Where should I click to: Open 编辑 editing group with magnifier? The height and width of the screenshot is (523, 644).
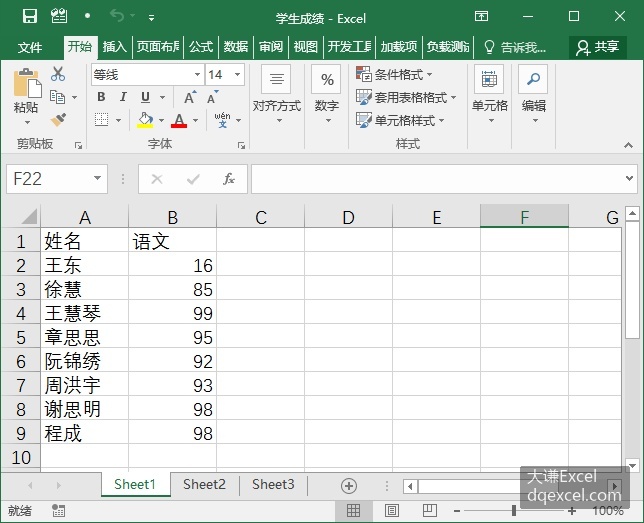534,94
